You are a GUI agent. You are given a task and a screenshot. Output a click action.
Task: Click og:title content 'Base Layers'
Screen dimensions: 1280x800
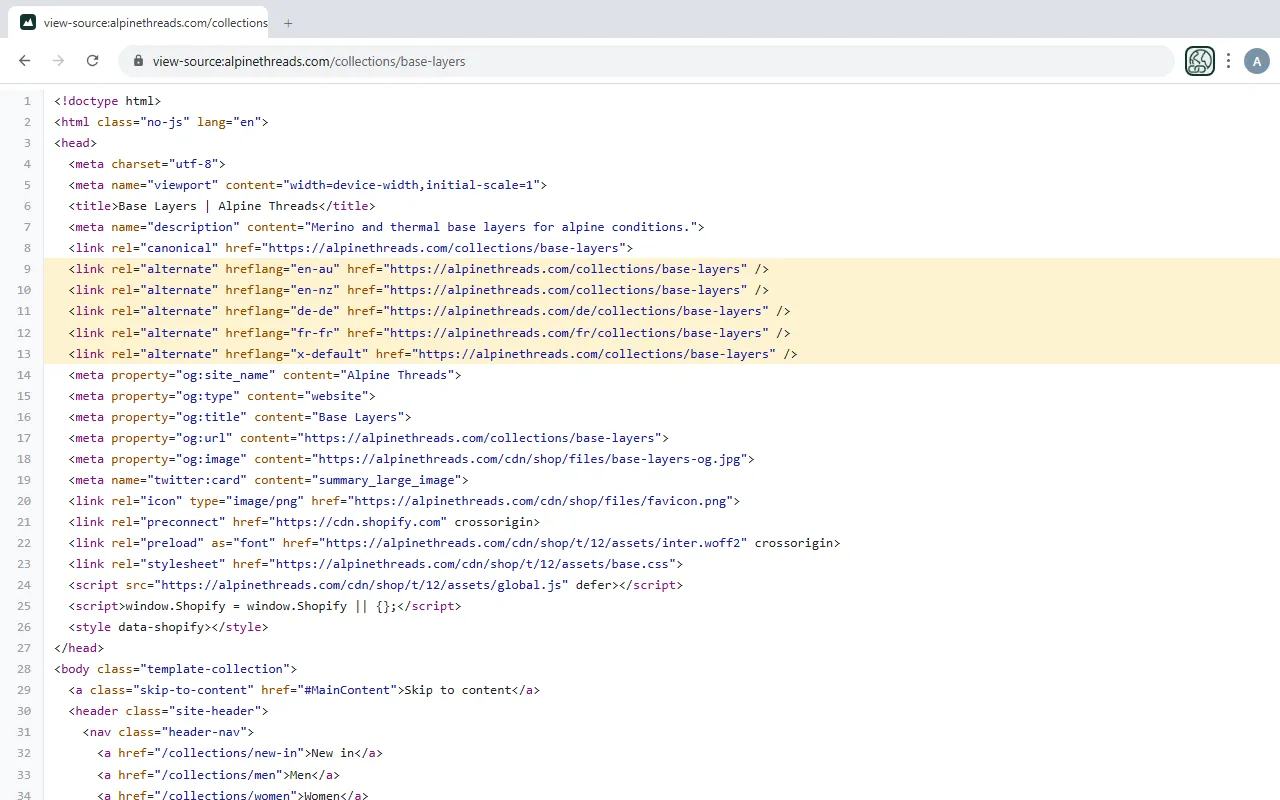click(x=357, y=417)
